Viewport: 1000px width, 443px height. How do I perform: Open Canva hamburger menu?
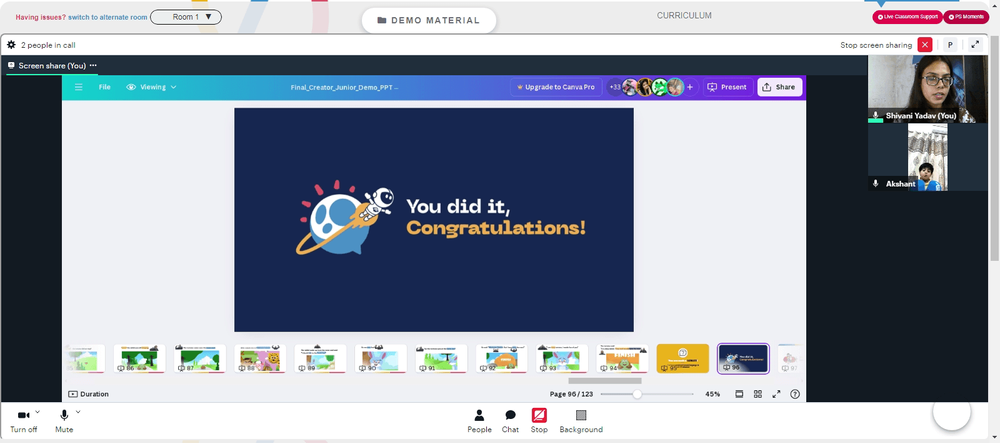78,87
